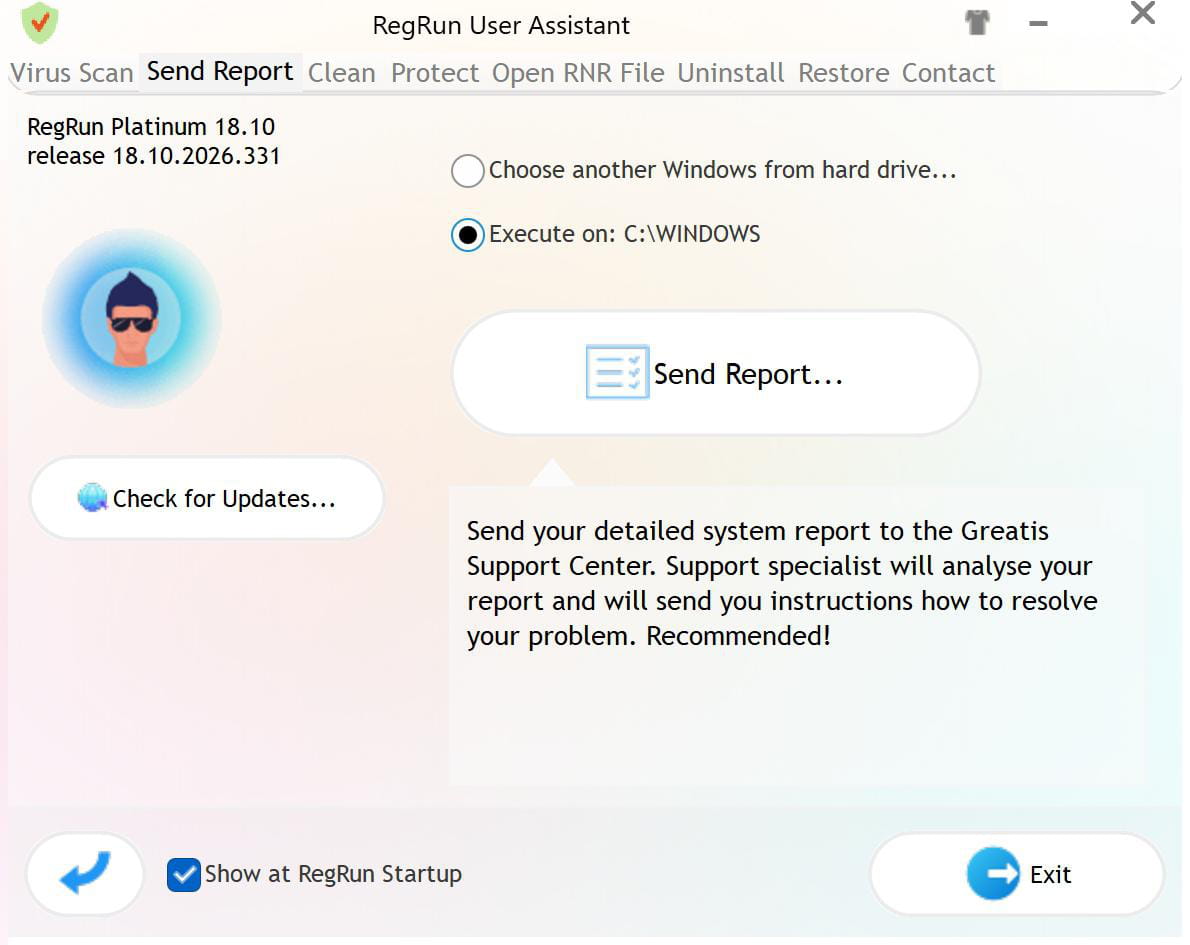Go to the Protect tab
This screenshot has height=945, width=1190.
click(435, 73)
